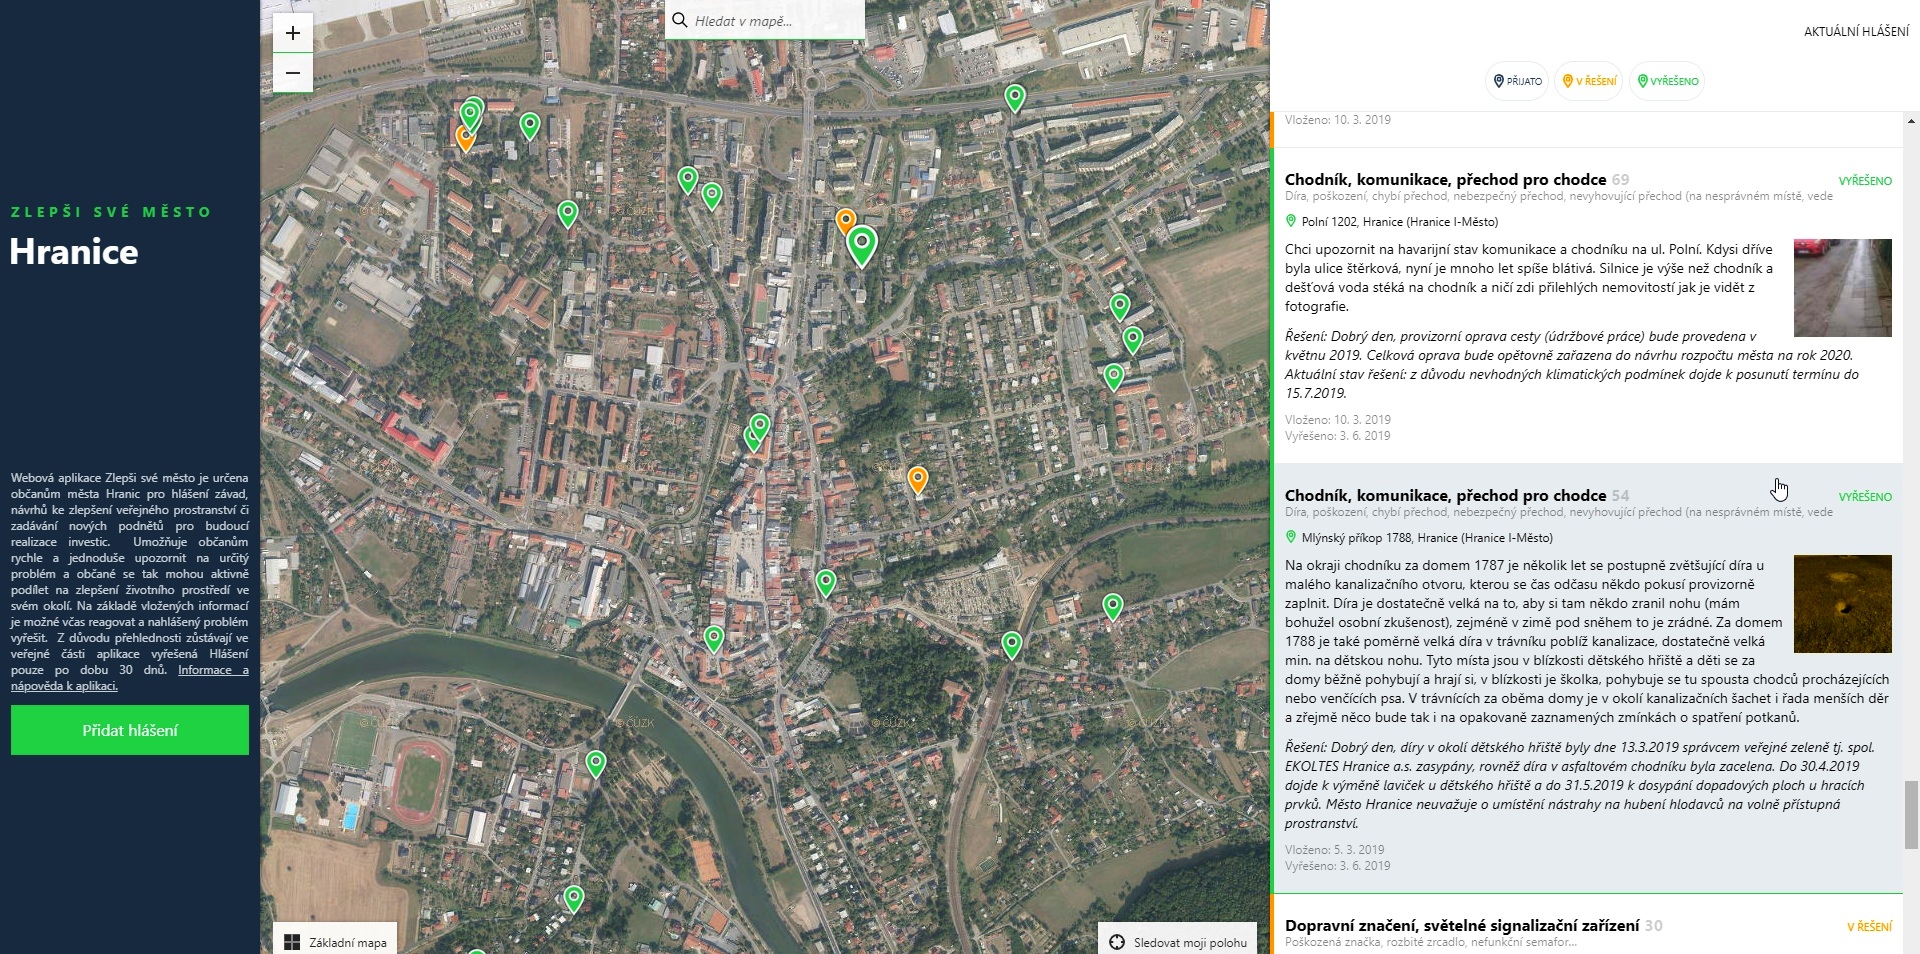
Task: Click VYŘEŠENO status label of report 69
Action: tap(1865, 181)
